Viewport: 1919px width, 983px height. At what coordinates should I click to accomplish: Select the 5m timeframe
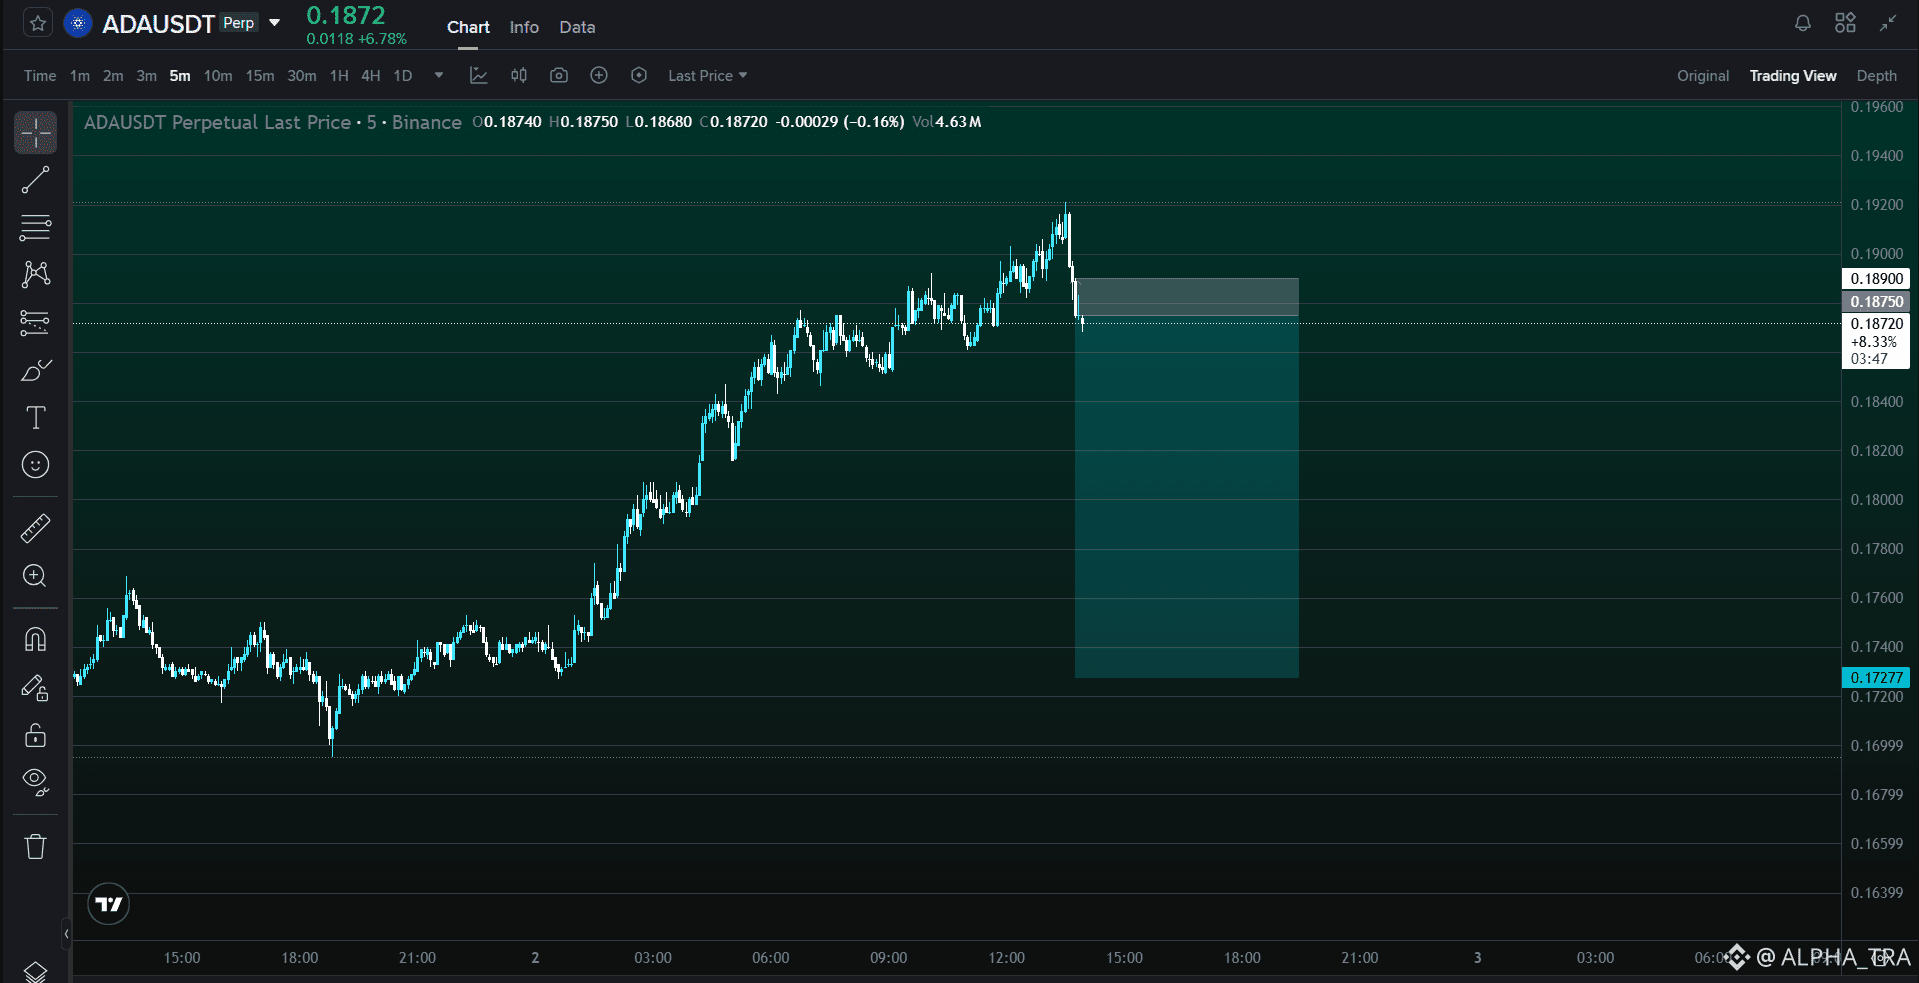click(x=180, y=76)
